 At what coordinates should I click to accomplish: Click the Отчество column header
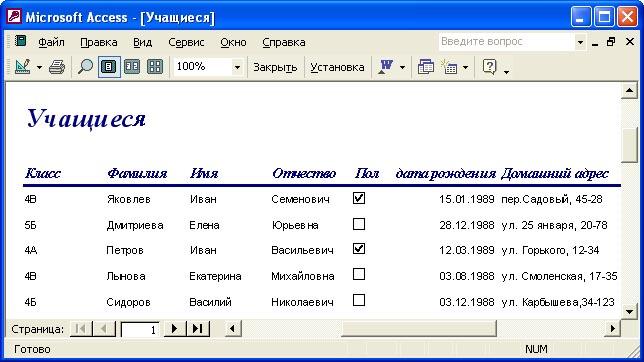point(304,173)
